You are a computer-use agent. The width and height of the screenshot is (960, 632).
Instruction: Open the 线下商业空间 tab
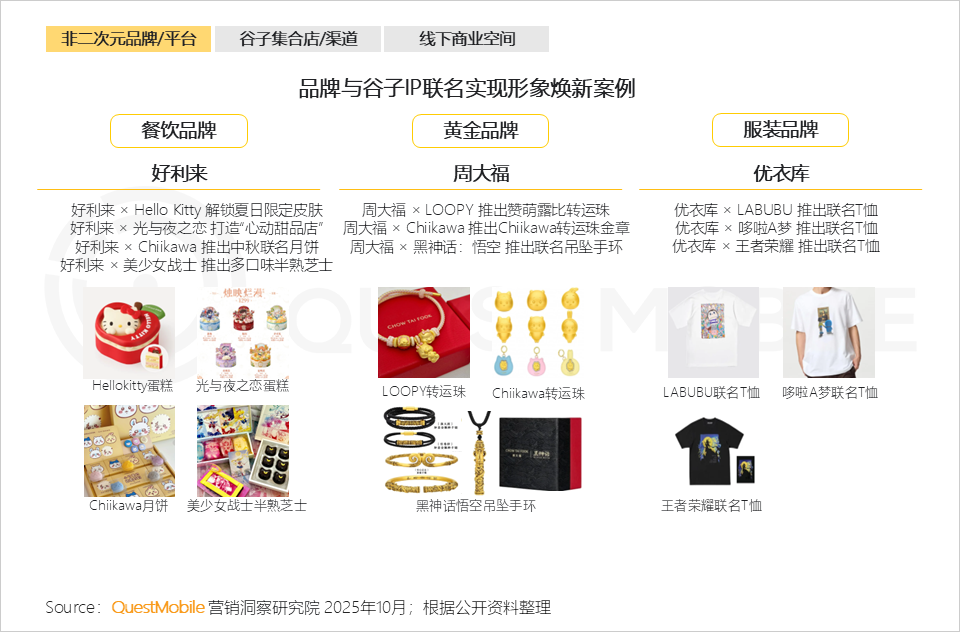pos(467,39)
